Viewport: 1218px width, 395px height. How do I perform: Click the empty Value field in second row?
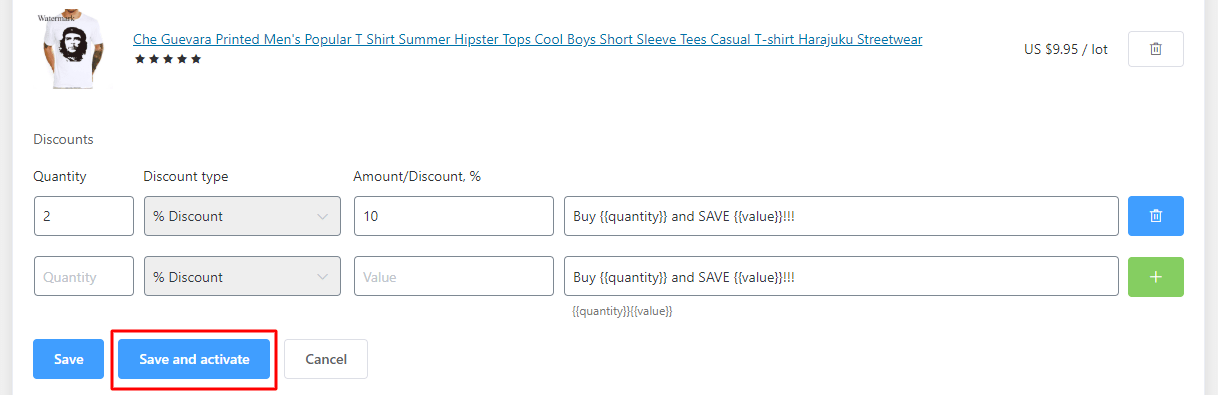tap(454, 277)
